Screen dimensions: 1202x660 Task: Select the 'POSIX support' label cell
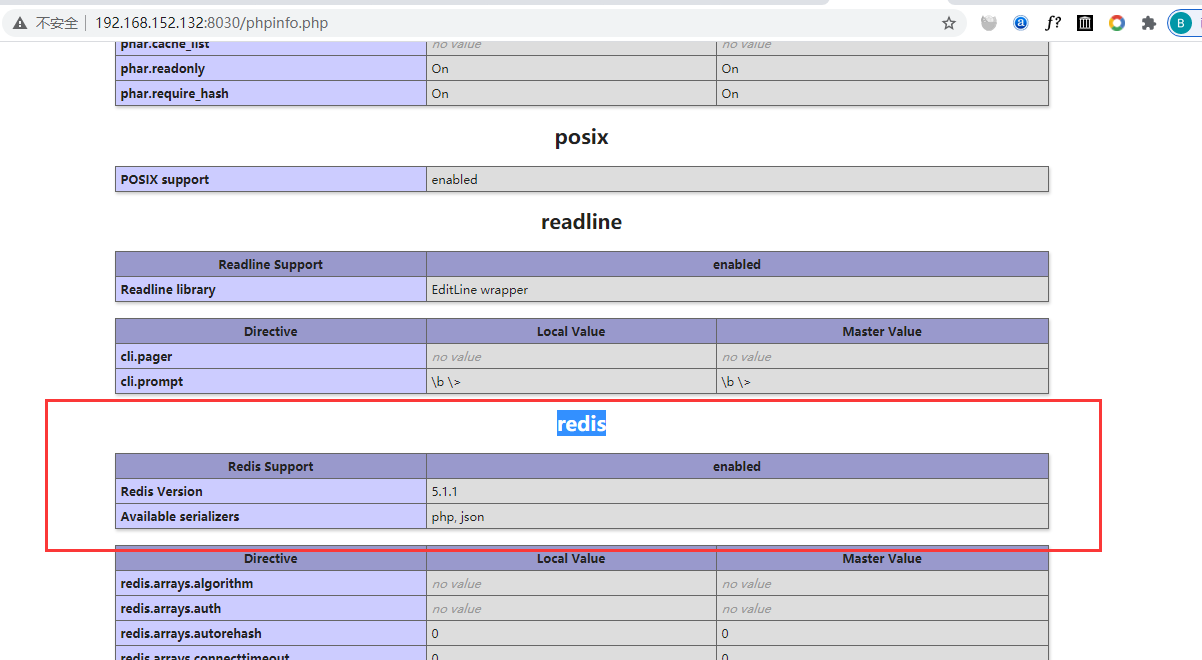pyautogui.click(x=271, y=179)
